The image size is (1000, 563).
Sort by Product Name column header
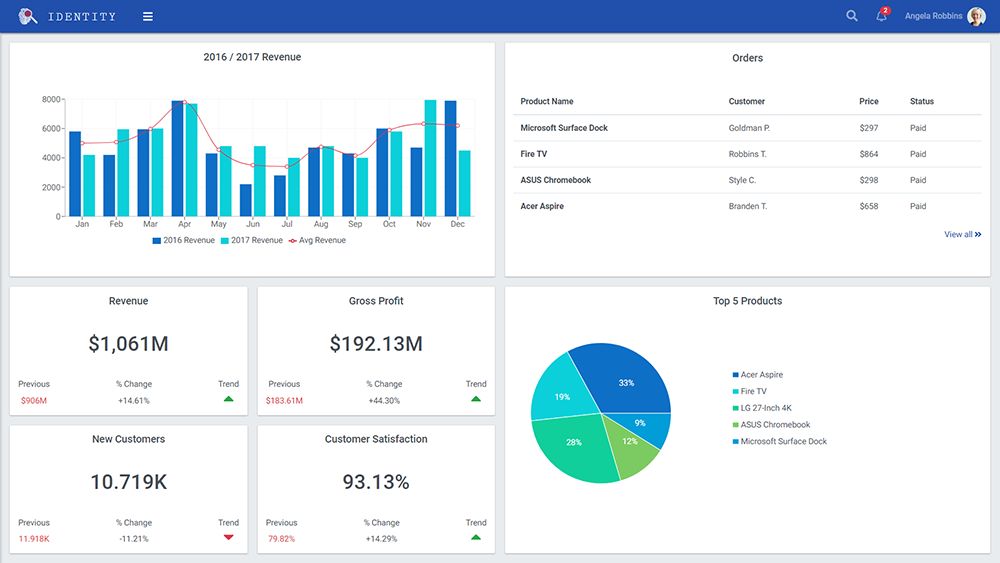(x=547, y=102)
